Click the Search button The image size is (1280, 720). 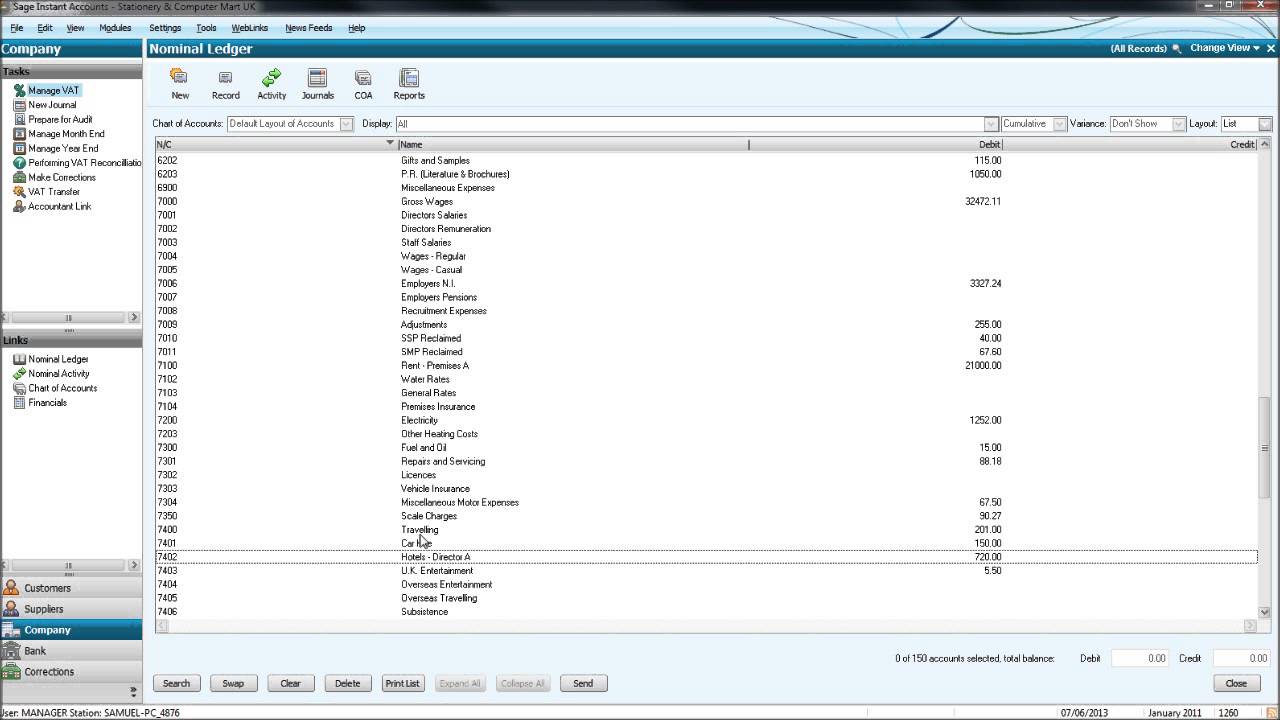click(176, 683)
